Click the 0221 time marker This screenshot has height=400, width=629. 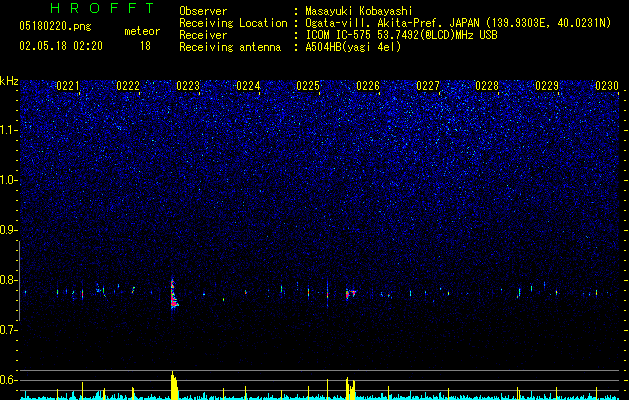(68, 86)
